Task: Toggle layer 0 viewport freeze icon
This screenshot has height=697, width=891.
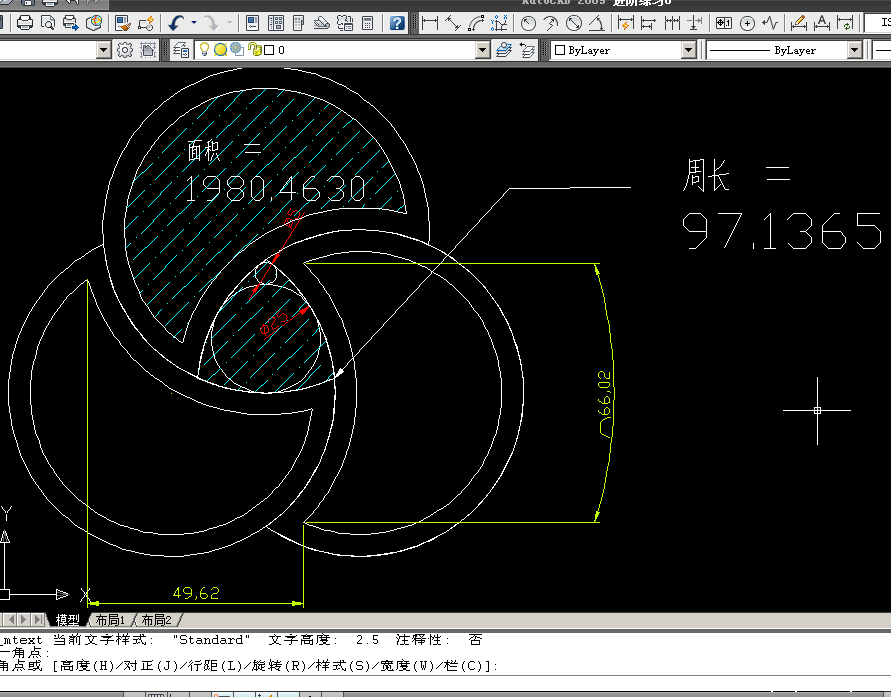Action: pyautogui.click(x=238, y=50)
